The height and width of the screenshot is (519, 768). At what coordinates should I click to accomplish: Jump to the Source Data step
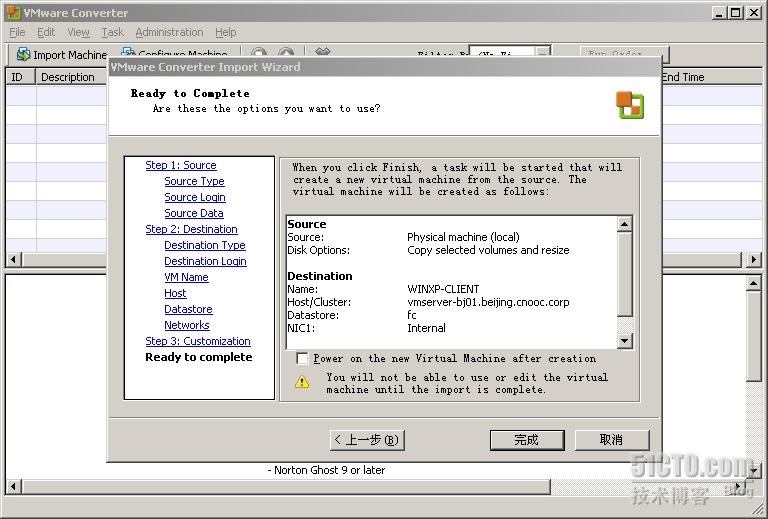tap(194, 213)
